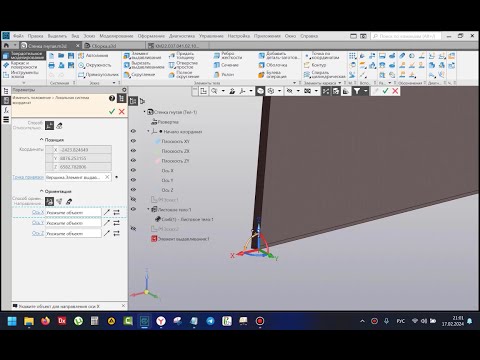The image size is (480, 360).
Task: Select the Вырезать выдавливанием tool
Action: (x=143, y=65)
